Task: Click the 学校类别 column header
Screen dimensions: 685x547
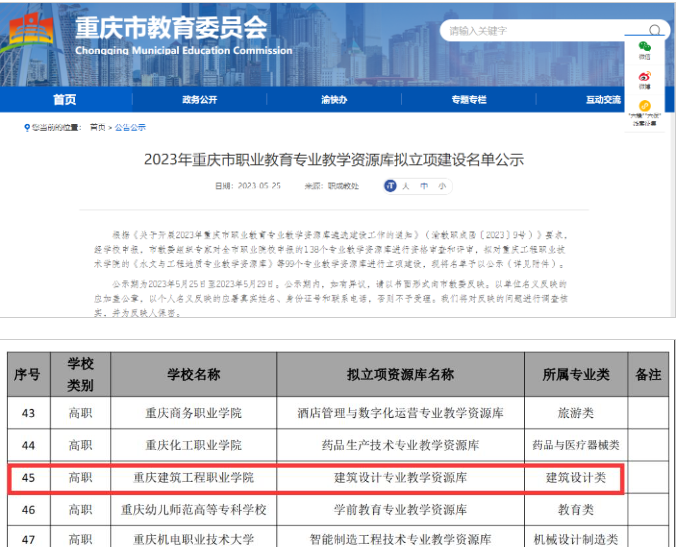Action: pyautogui.click(x=80, y=374)
